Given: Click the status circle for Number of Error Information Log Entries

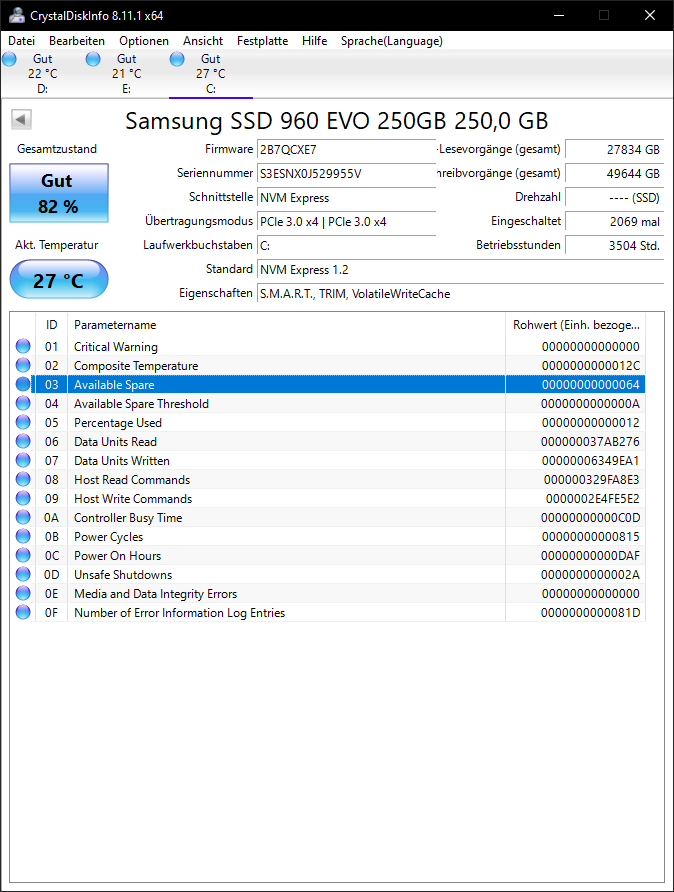Looking at the screenshot, I should 23,612.
